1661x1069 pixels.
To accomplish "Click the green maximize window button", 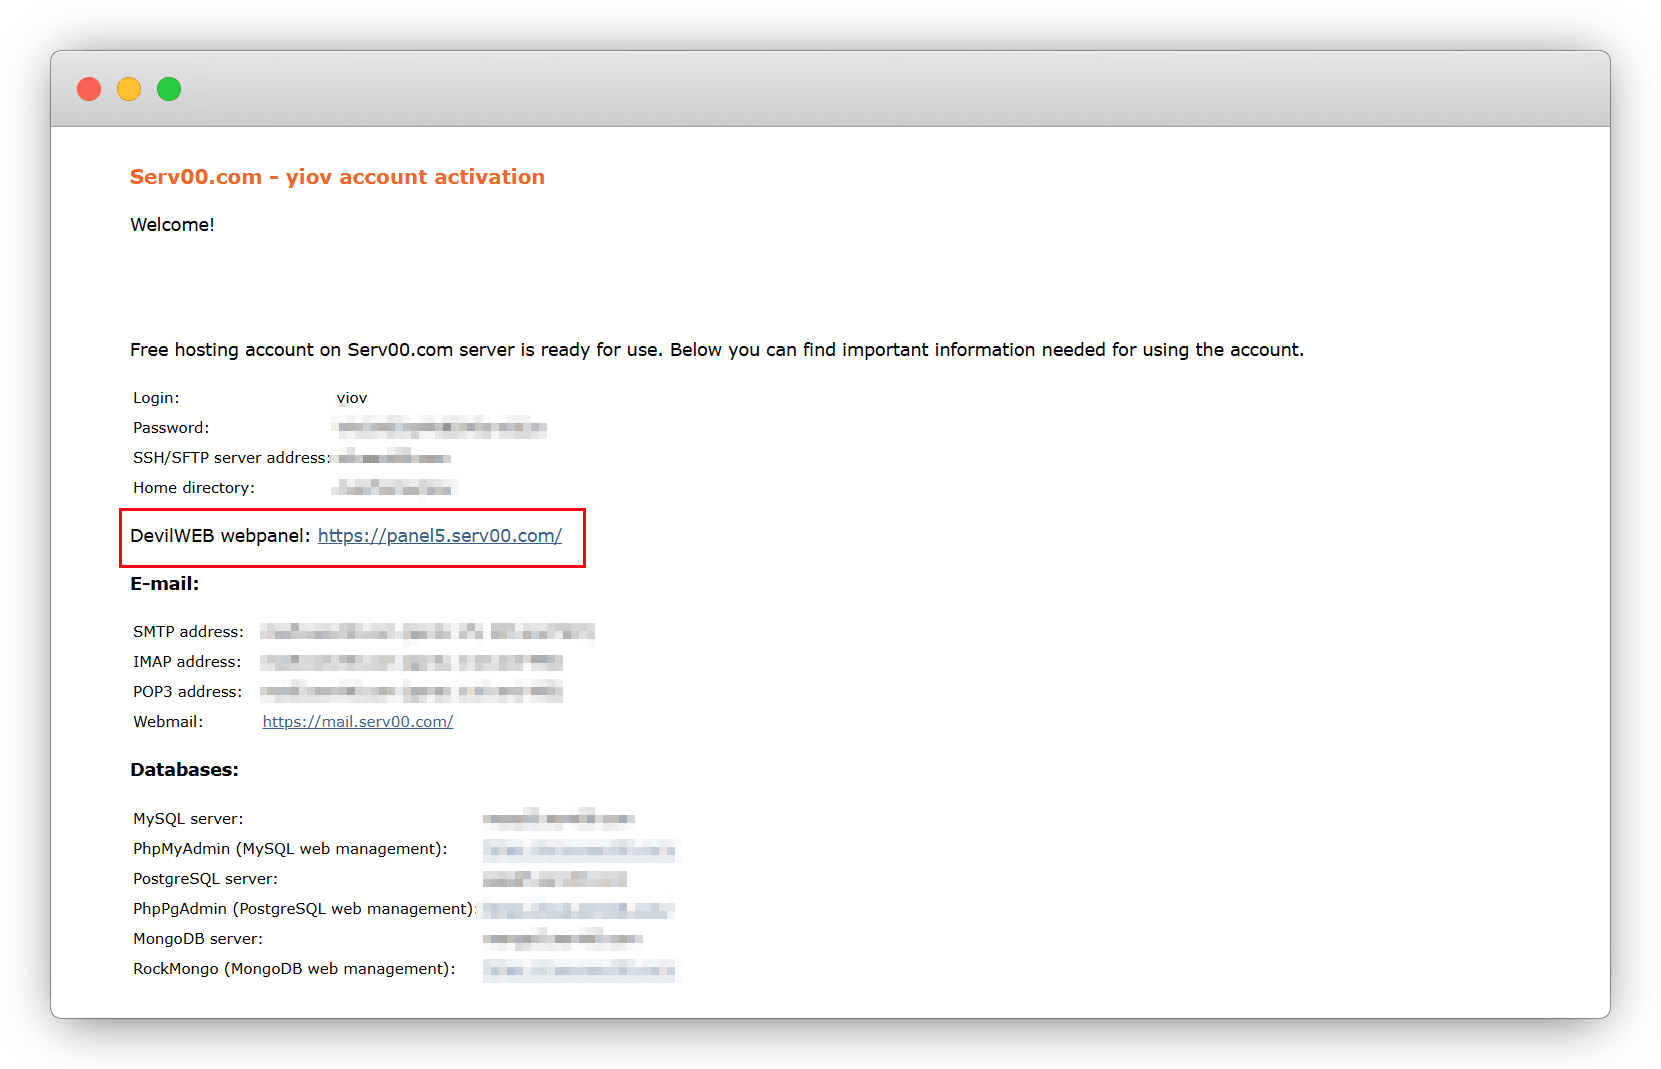I will tap(169, 89).
